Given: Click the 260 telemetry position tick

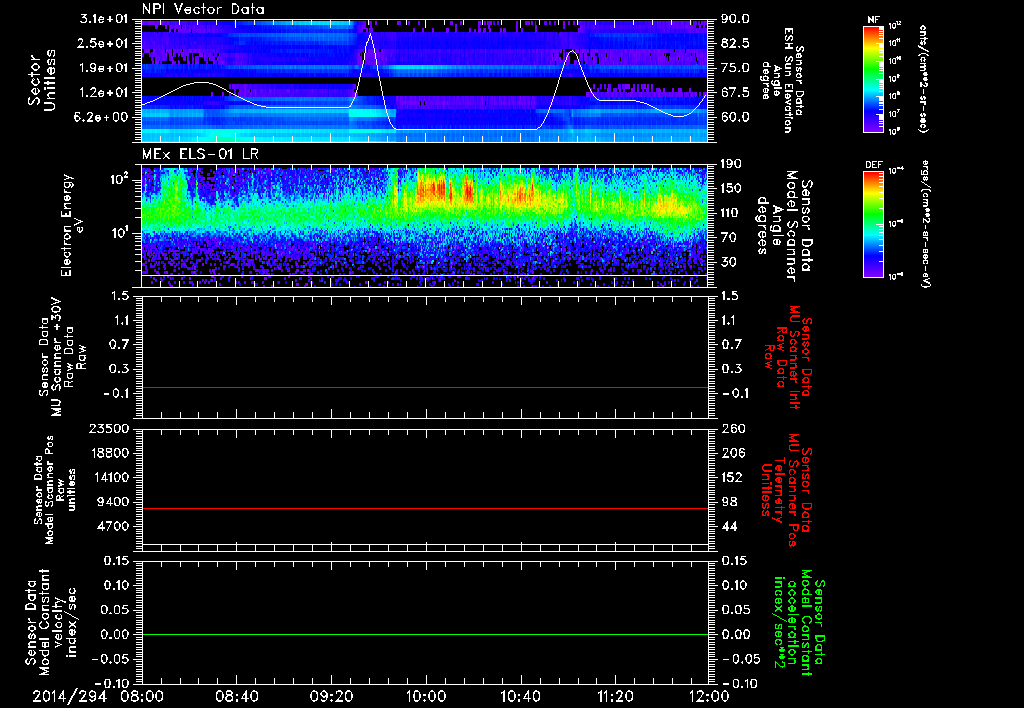Looking at the screenshot, I should (731, 429).
